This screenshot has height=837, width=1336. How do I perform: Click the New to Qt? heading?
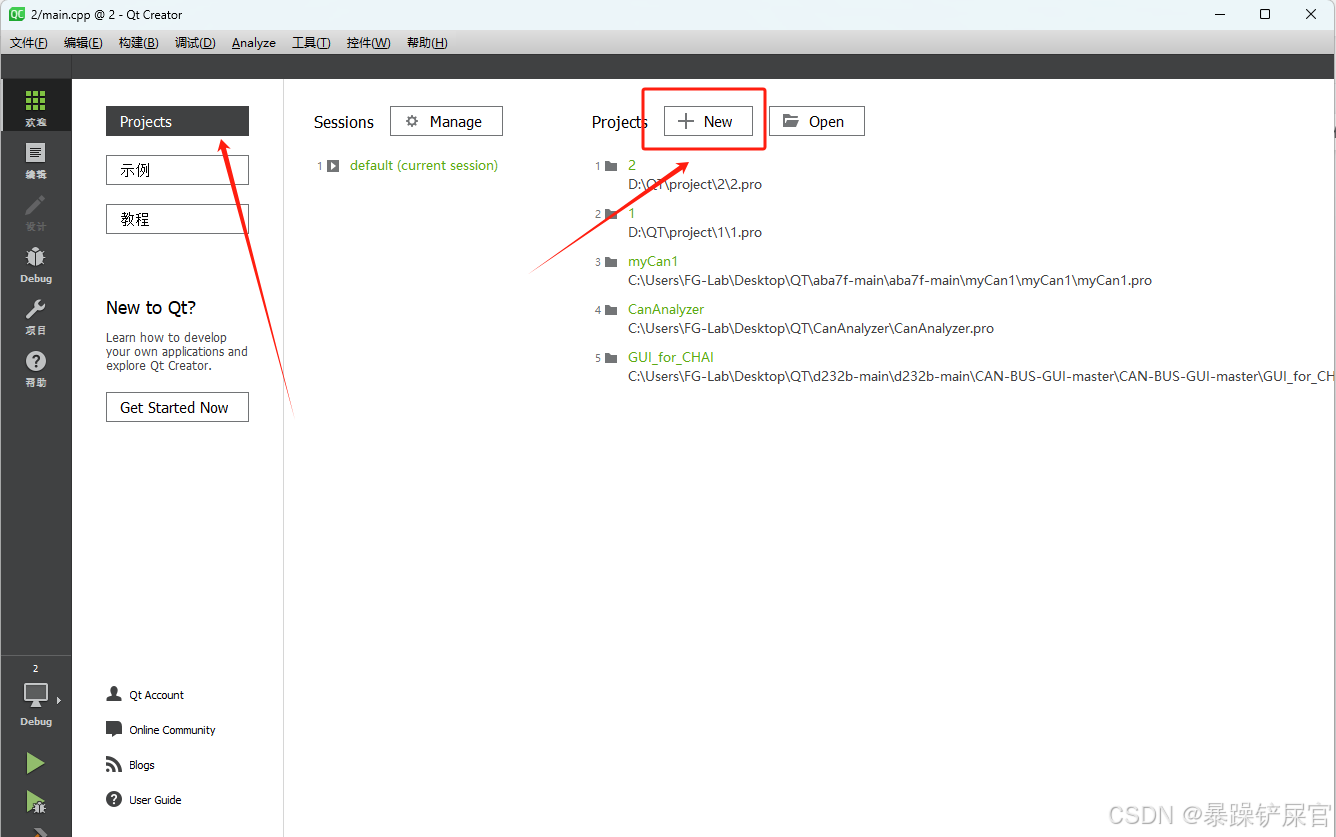[x=151, y=308]
